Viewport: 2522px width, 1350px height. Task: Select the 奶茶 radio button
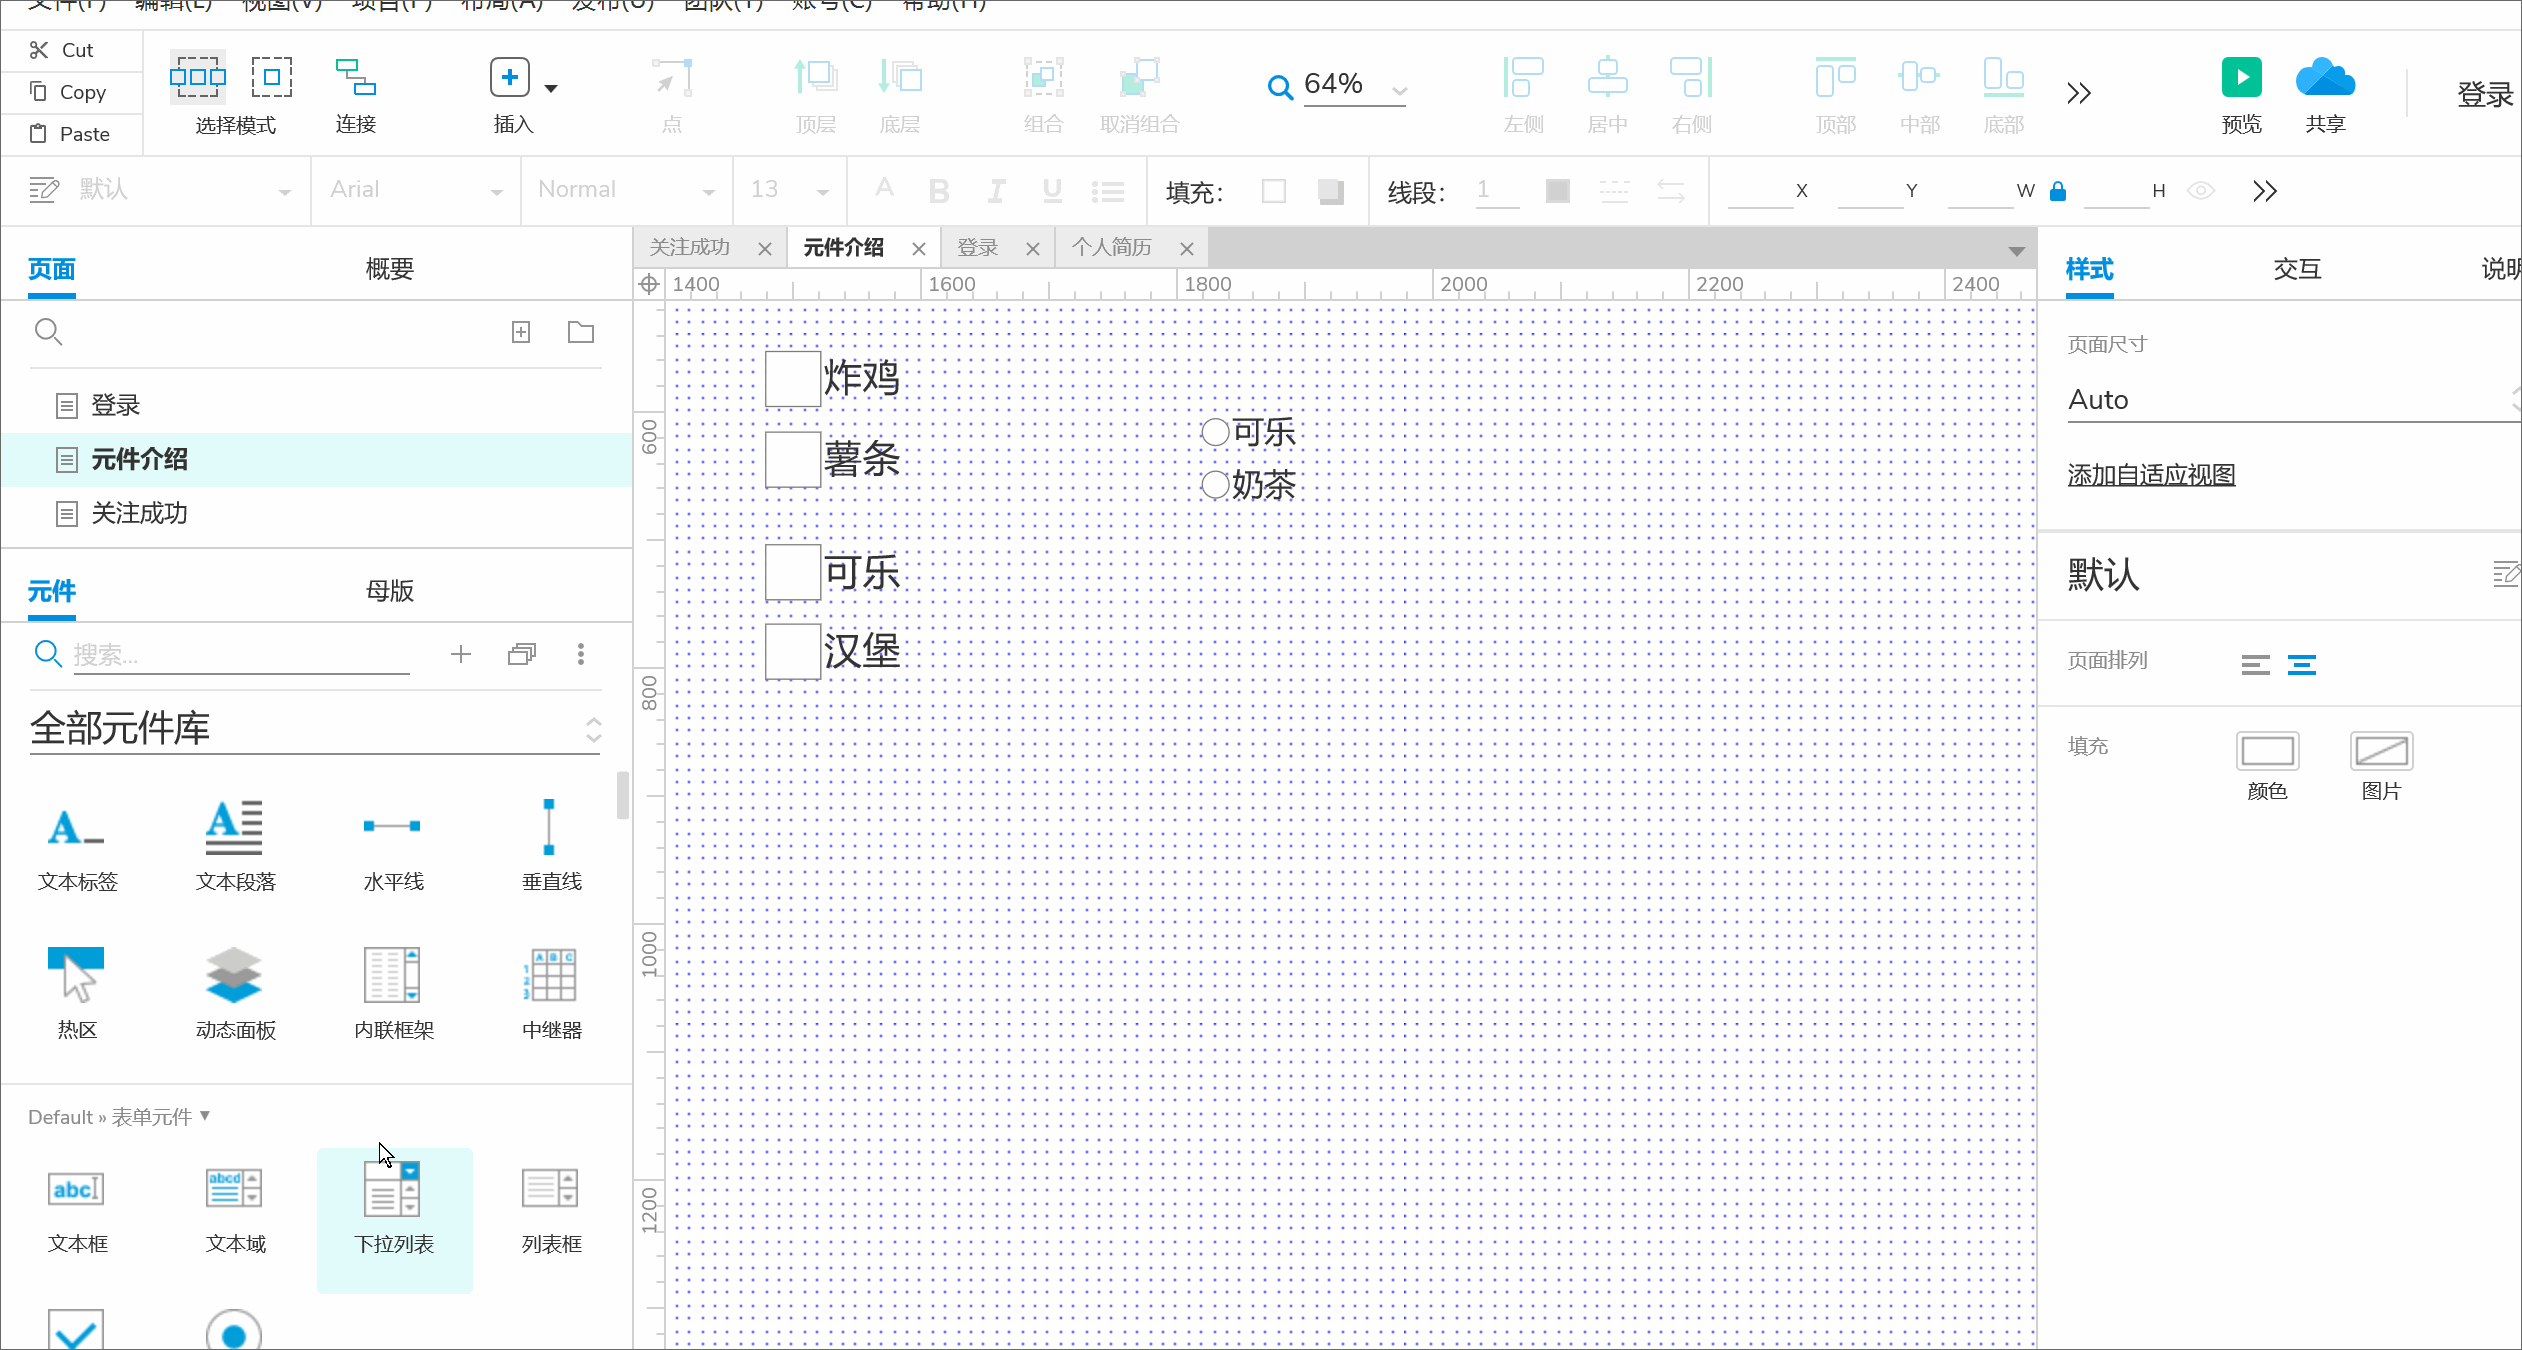1215,485
